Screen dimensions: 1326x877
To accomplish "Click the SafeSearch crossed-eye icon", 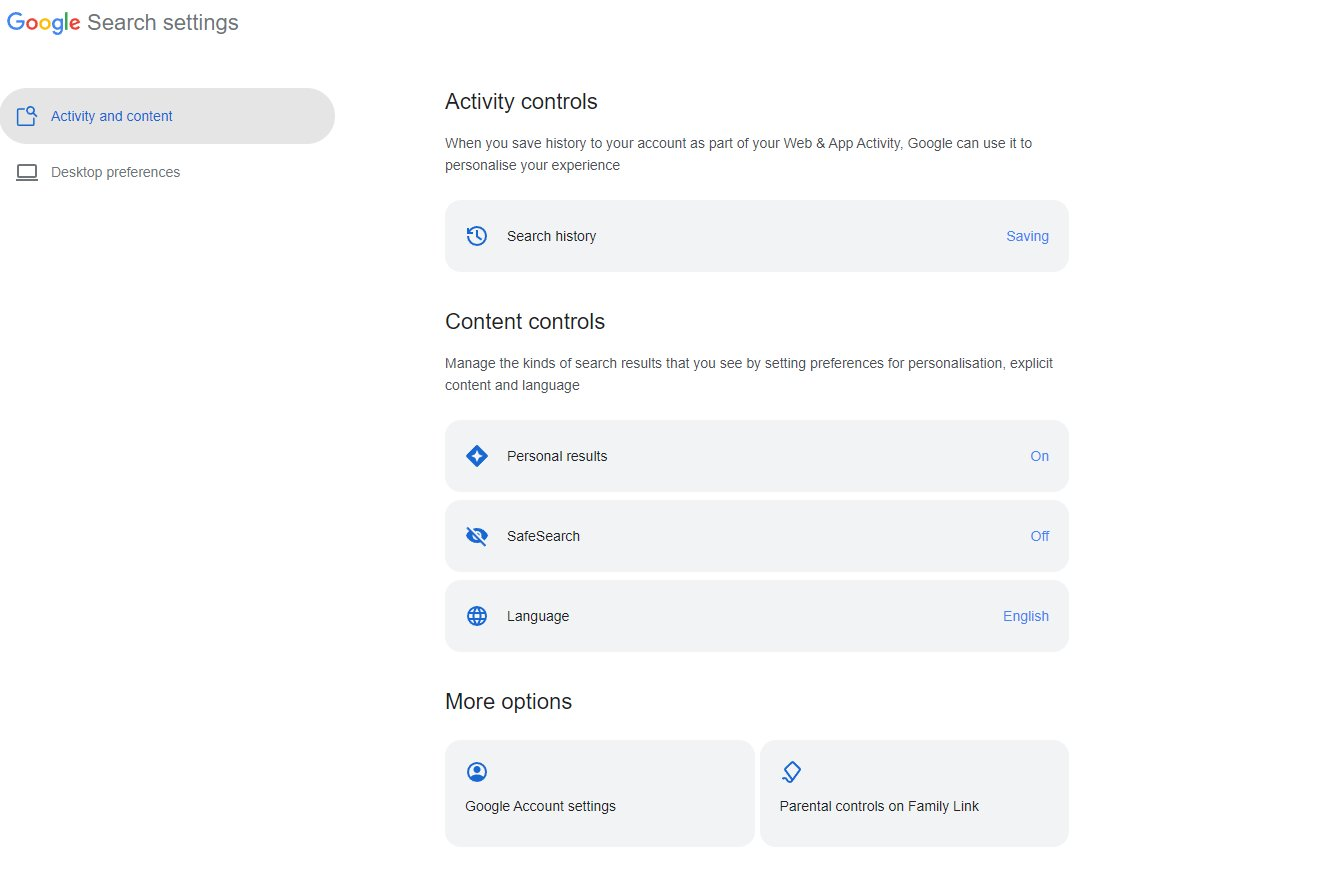I will 477,536.
